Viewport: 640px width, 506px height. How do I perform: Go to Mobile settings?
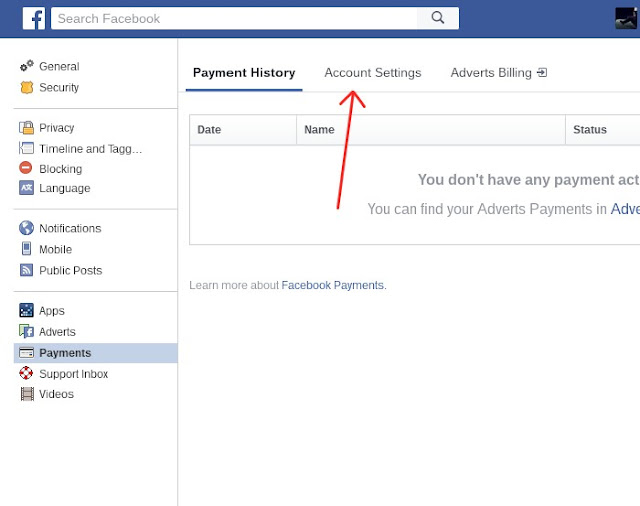pos(56,249)
